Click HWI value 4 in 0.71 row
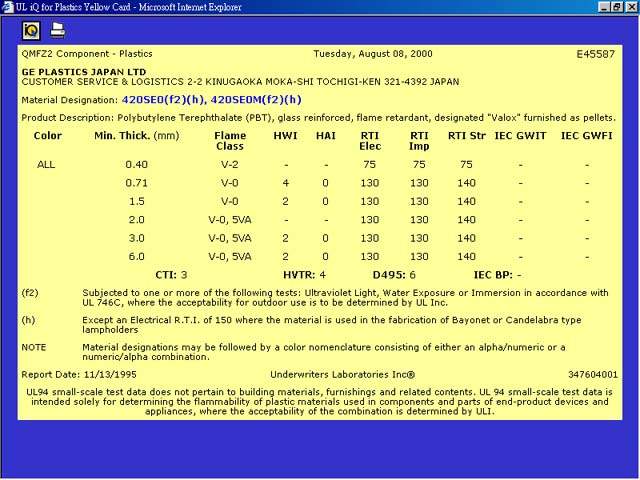 click(x=286, y=183)
